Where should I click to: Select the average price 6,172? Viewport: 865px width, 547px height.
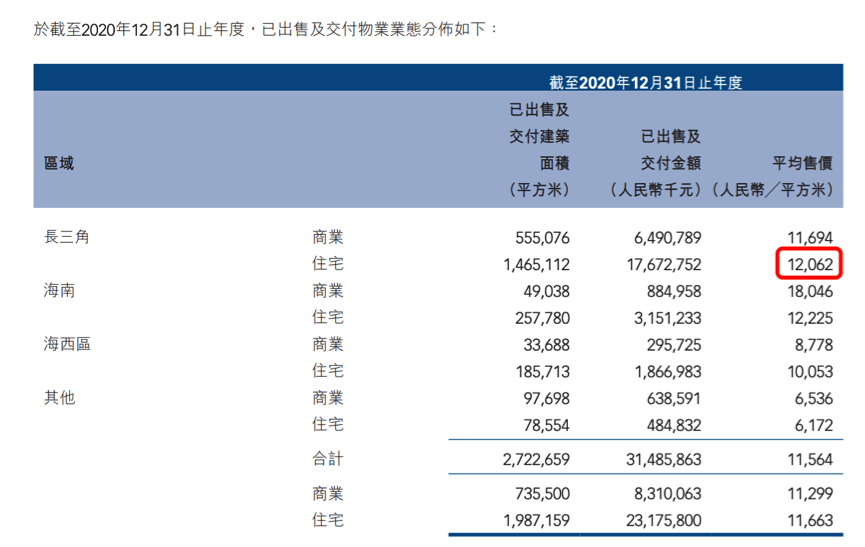[814, 425]
